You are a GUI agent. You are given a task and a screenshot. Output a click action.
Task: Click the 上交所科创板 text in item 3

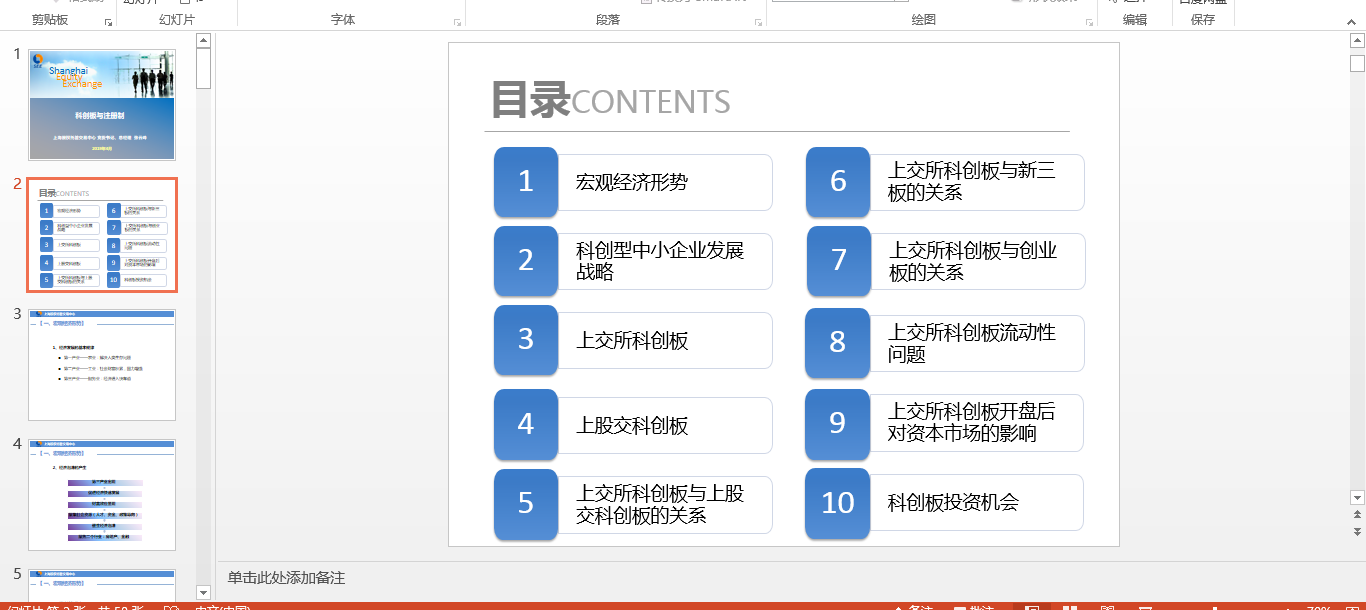(632, 341)
